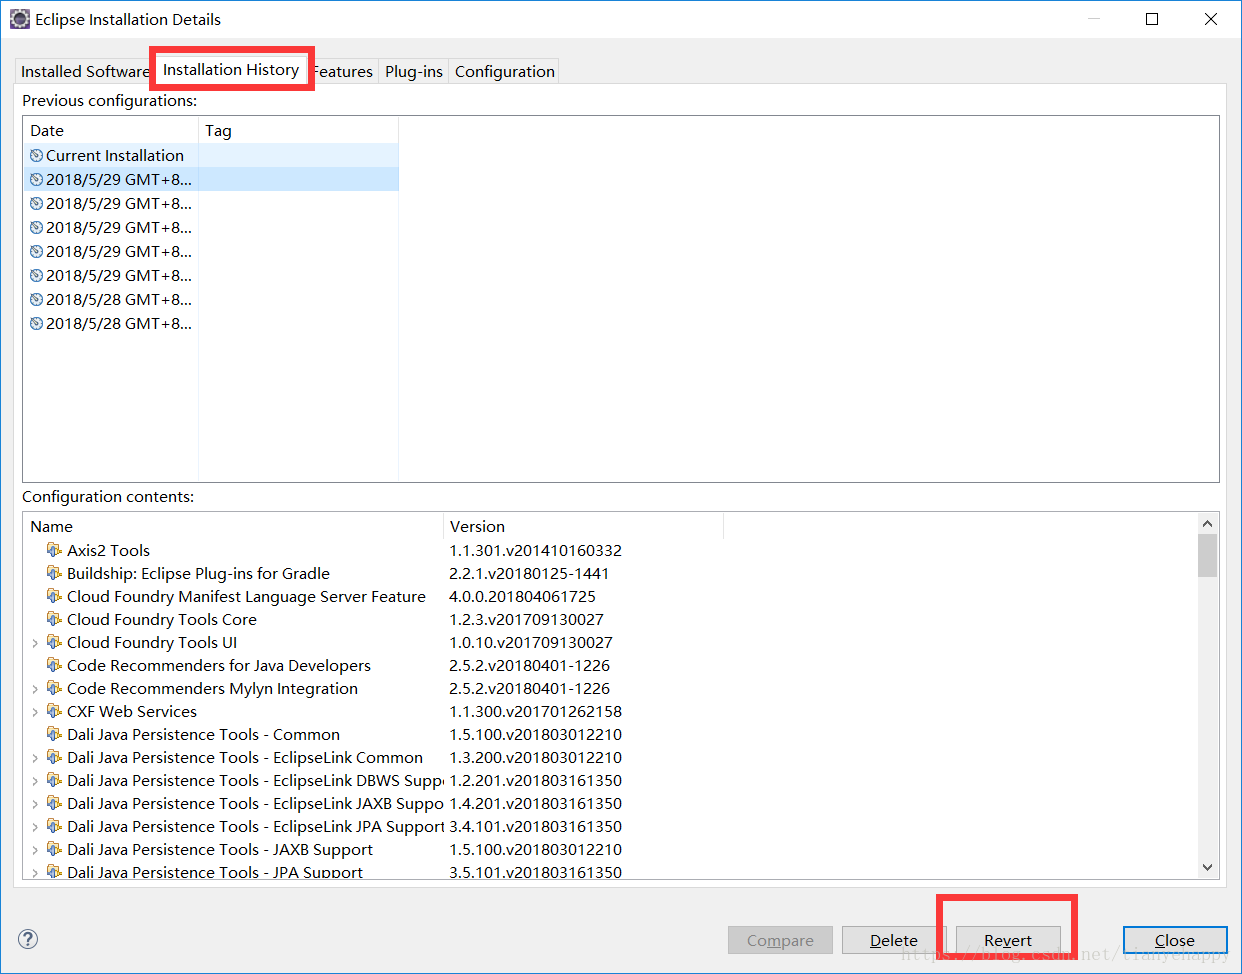Select Dali Java Persistence Tools - Common

(203, 734)
